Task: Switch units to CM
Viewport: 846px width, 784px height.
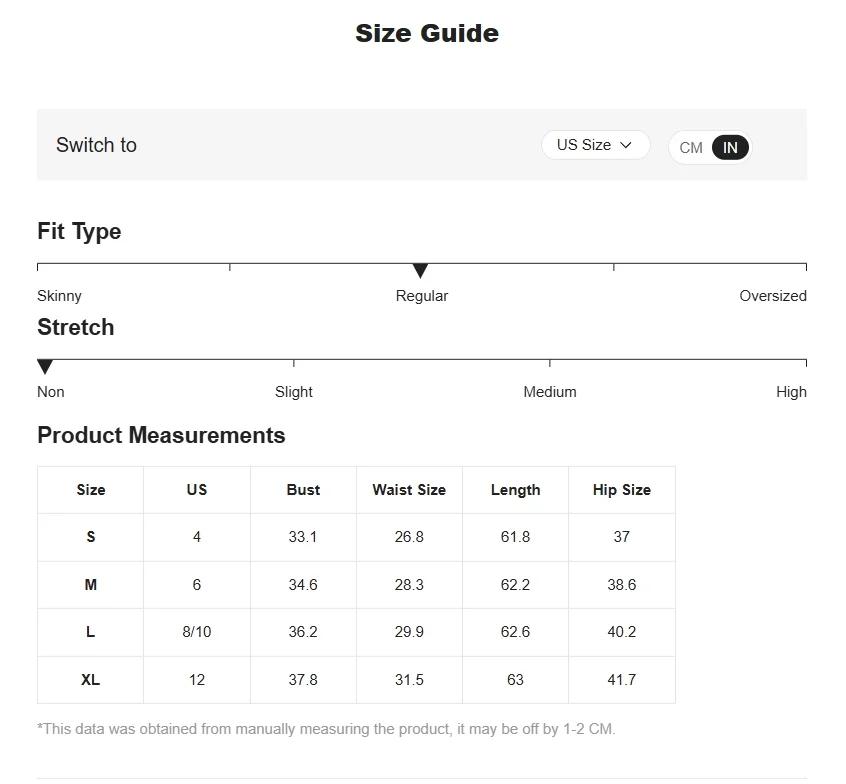Action: (691, 147)
